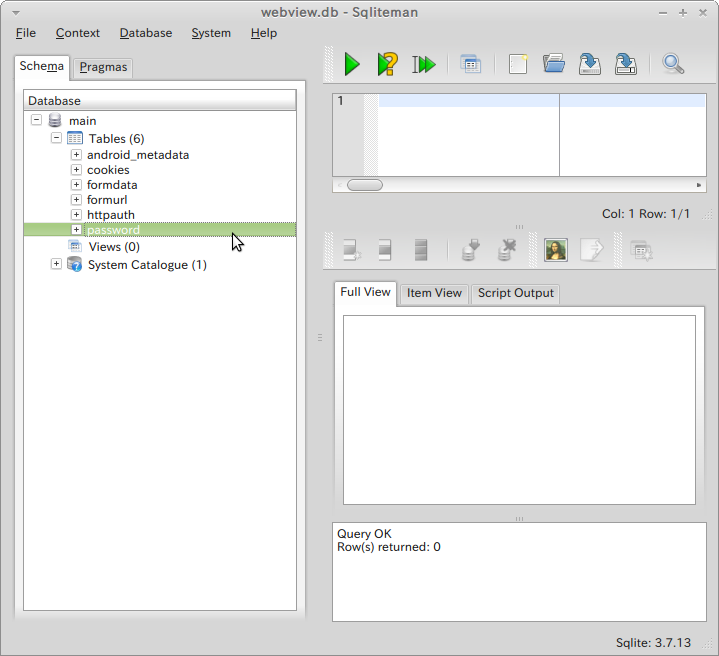The image size is (719, 656).
Task: Open SQL script folder icon
Action: pos(554,64)
